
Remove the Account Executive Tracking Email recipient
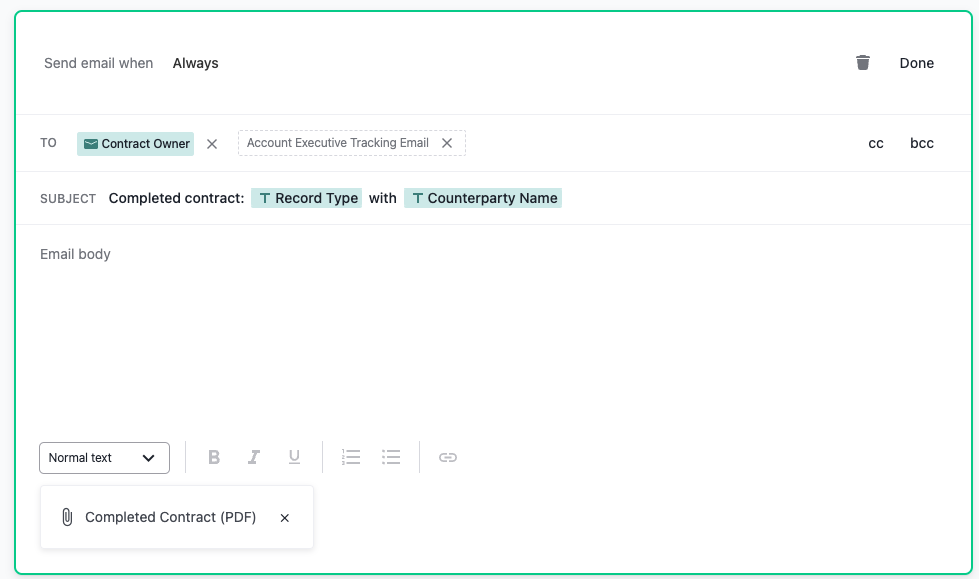pos(447,143)
